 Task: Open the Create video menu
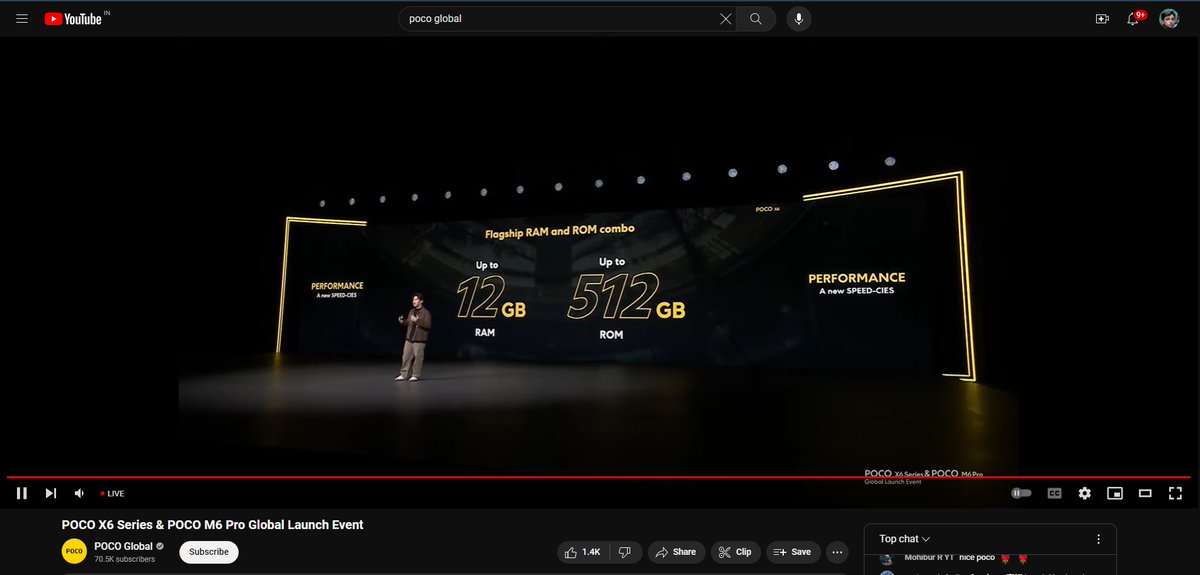coord(1103,19)
